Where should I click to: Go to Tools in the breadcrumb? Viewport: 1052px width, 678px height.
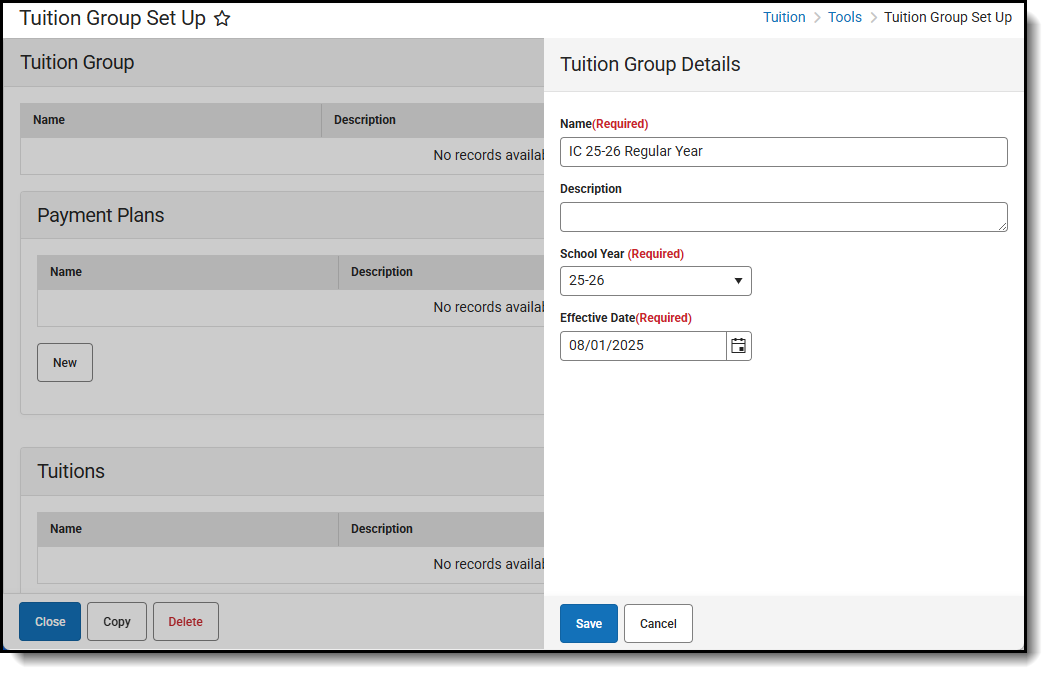click(844, 17)
